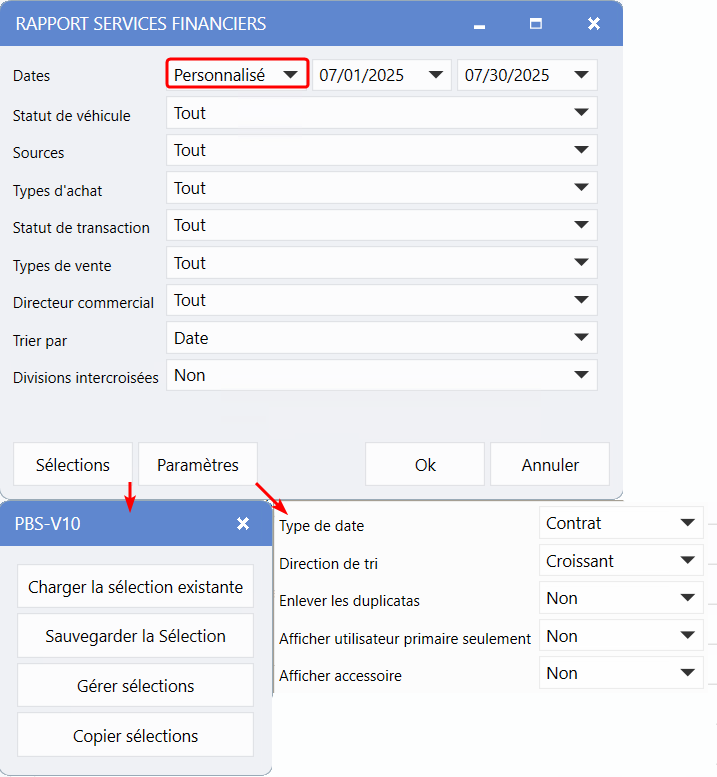Screen dimensions: 717x777
Task: Choose Sauvegarder la Sélection
Action: pos(135,636)
